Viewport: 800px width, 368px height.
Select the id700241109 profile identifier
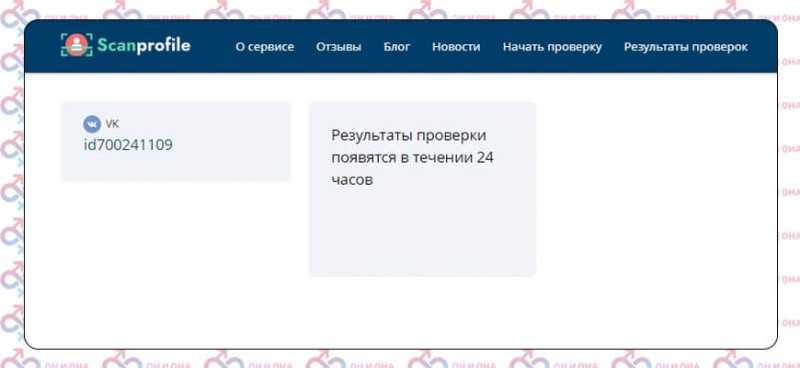(x=128, y=145)
